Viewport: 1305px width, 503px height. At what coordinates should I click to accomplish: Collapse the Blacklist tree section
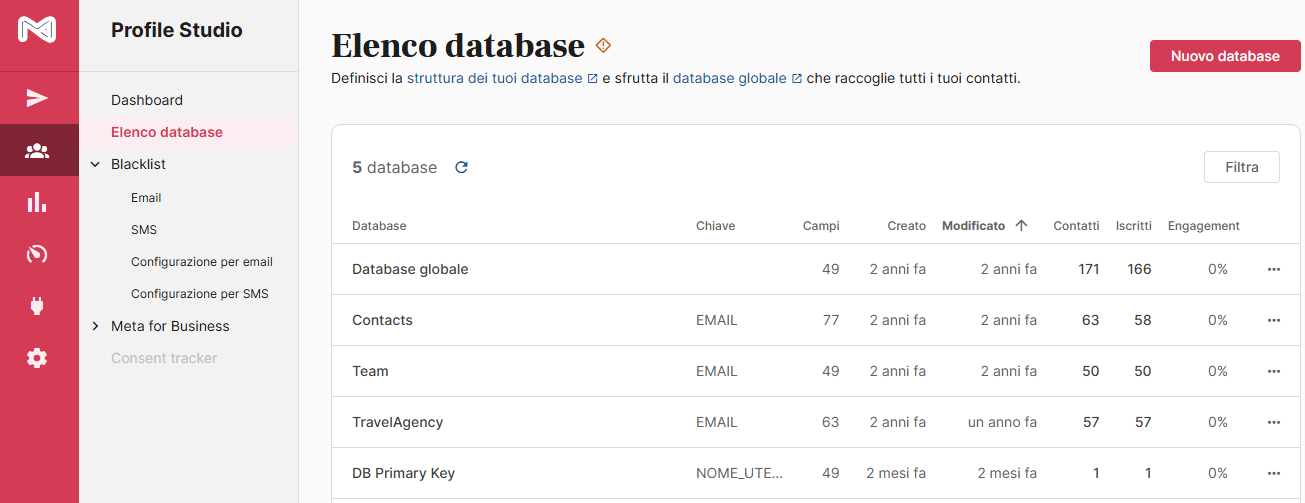pos(96,164)
